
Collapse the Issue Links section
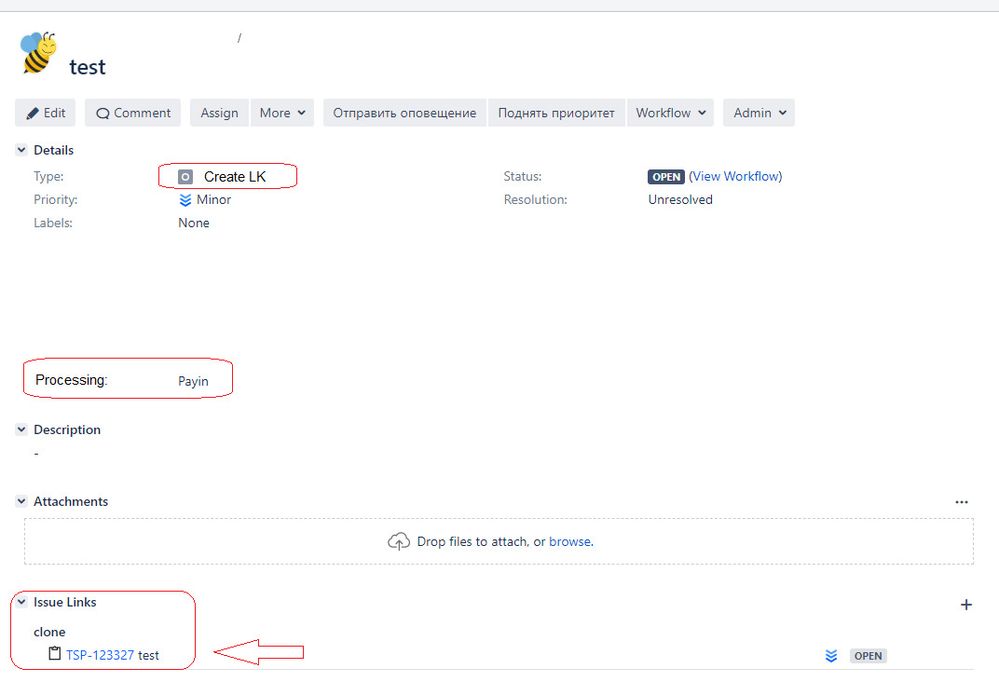point(22,602)
